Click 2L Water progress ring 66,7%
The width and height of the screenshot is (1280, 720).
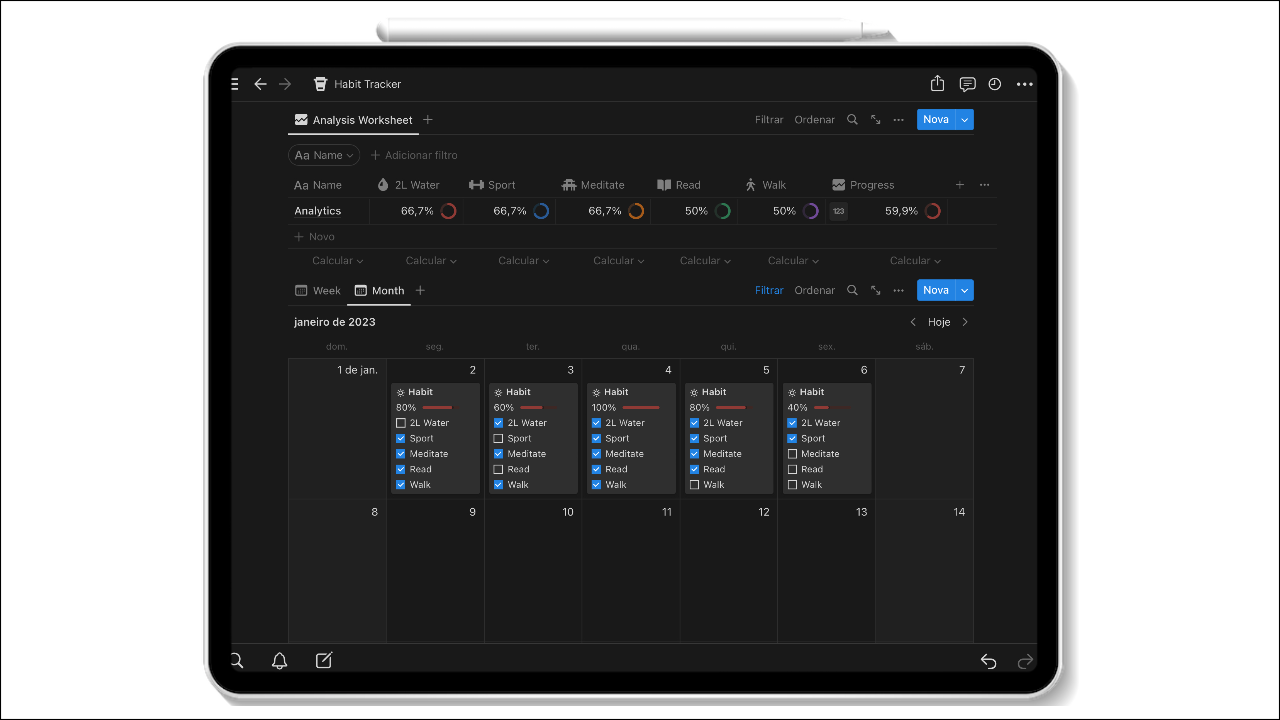[x=448, y=211]
